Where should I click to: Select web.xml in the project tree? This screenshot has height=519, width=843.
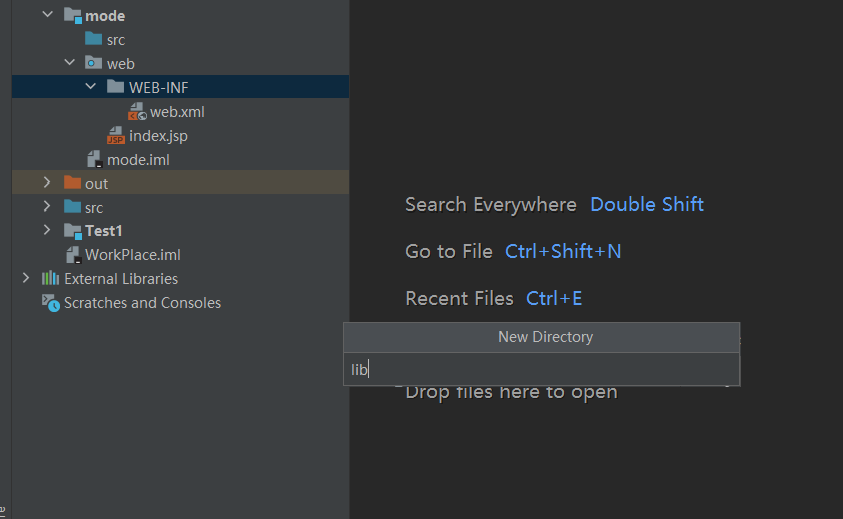(177, 112)
